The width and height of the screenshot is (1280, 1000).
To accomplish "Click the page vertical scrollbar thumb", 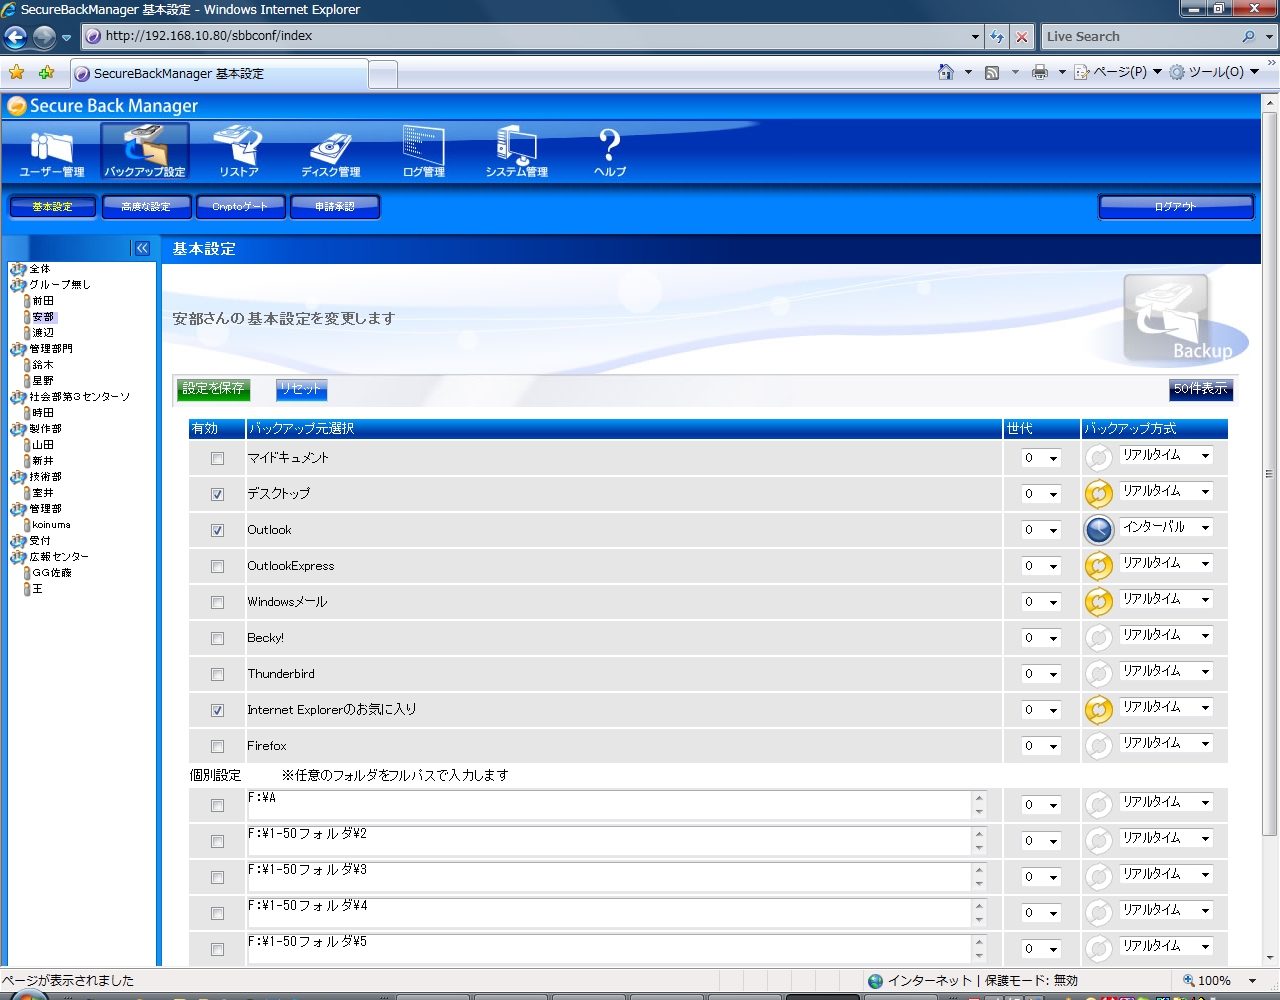I will pyautogui.click(x=1270, y=474).
